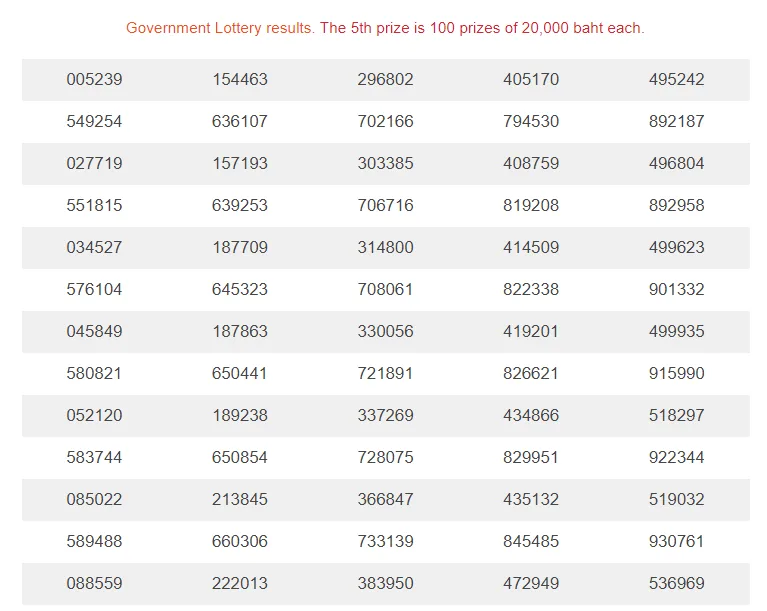The height and width of the screenshot is (611, 767).
Task: Click the number 702166
Action: click(x=385, y=121)
